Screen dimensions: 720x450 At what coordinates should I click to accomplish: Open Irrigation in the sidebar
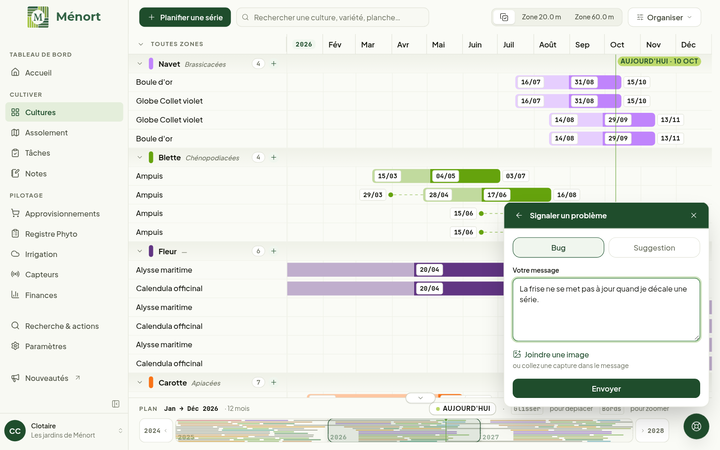(64, 254)
